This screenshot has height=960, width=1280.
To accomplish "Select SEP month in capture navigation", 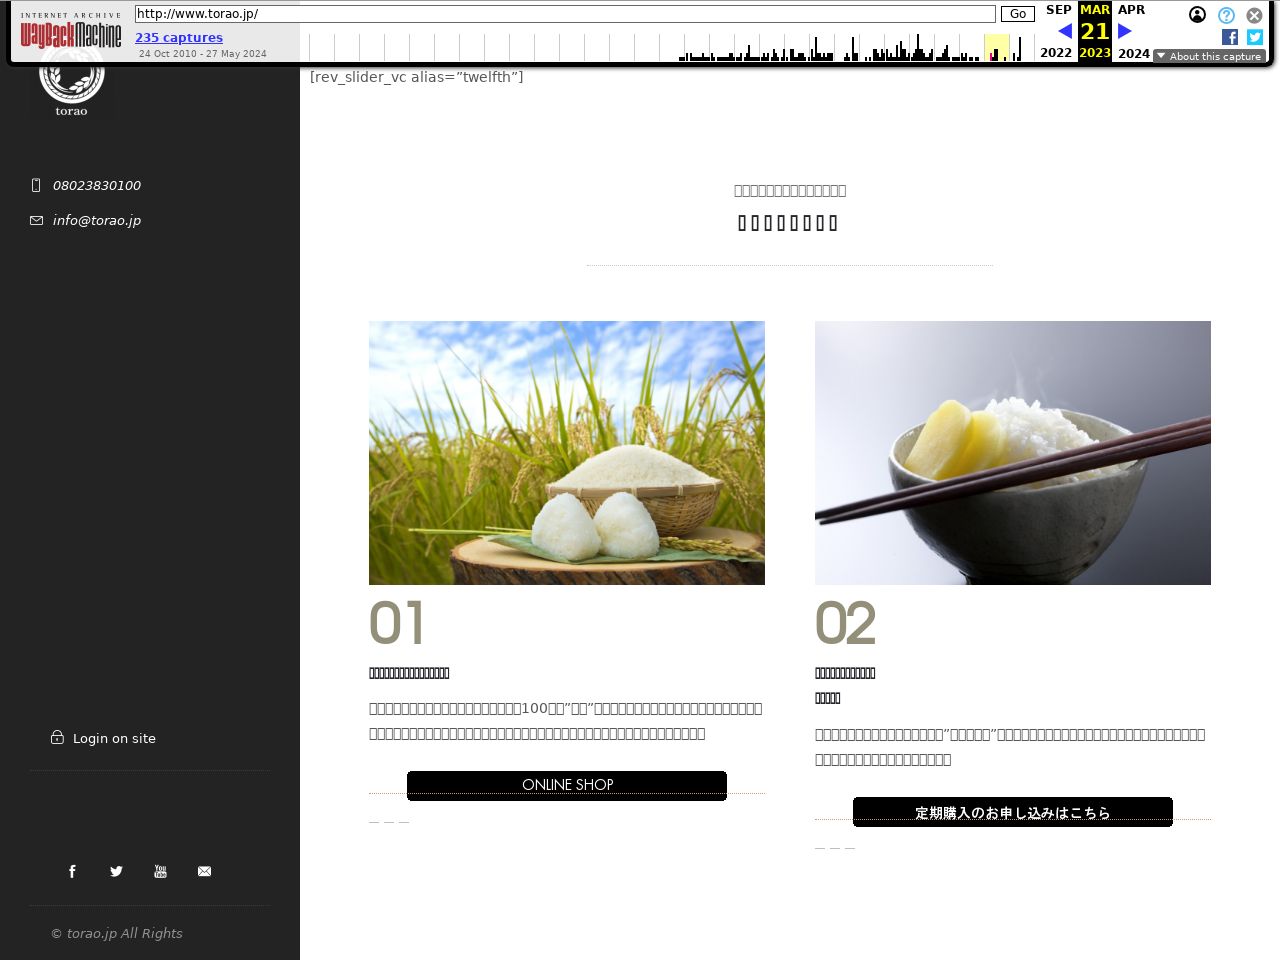I will [1058, 10].
